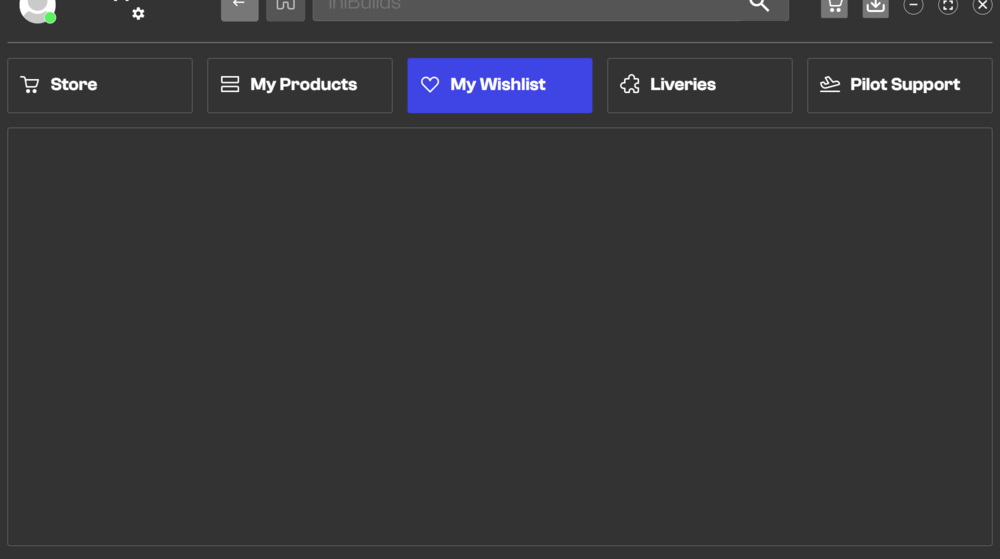
Task: Click the heart icon on My Wishlist
Action: click(430, 85)
